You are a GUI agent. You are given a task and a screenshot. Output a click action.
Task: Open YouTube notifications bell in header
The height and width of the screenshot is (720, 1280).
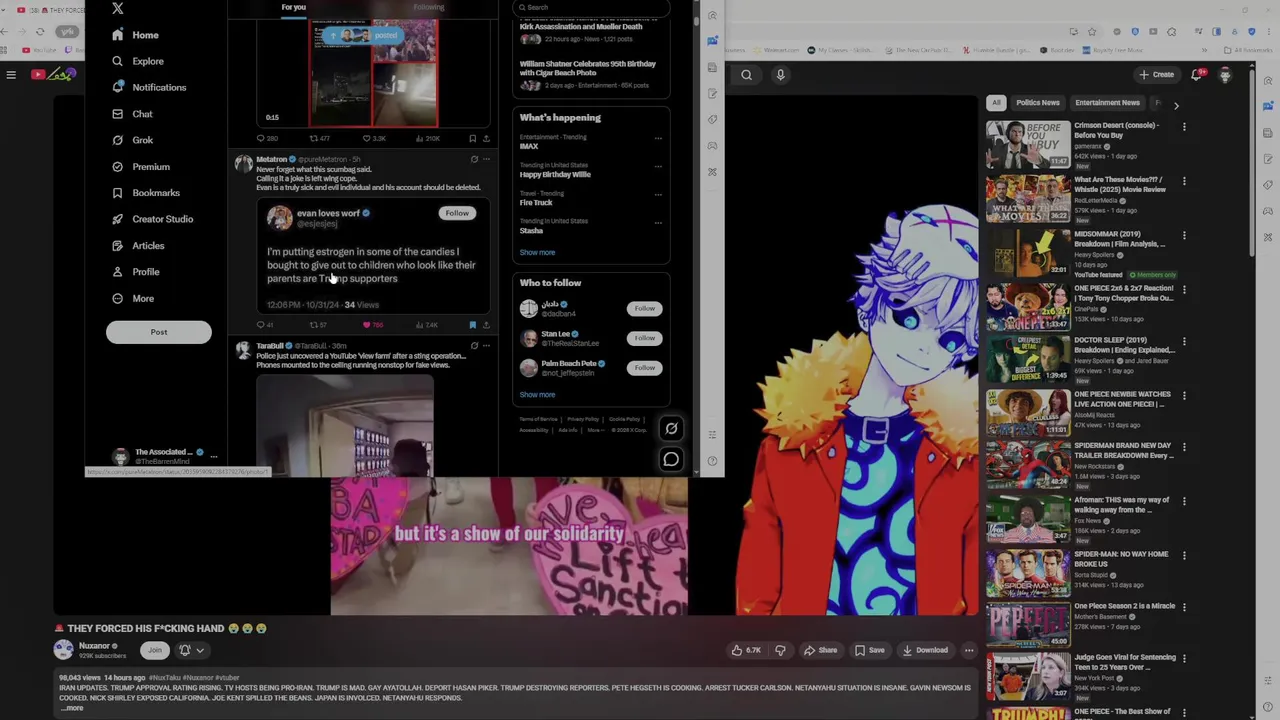(1197, 75)
